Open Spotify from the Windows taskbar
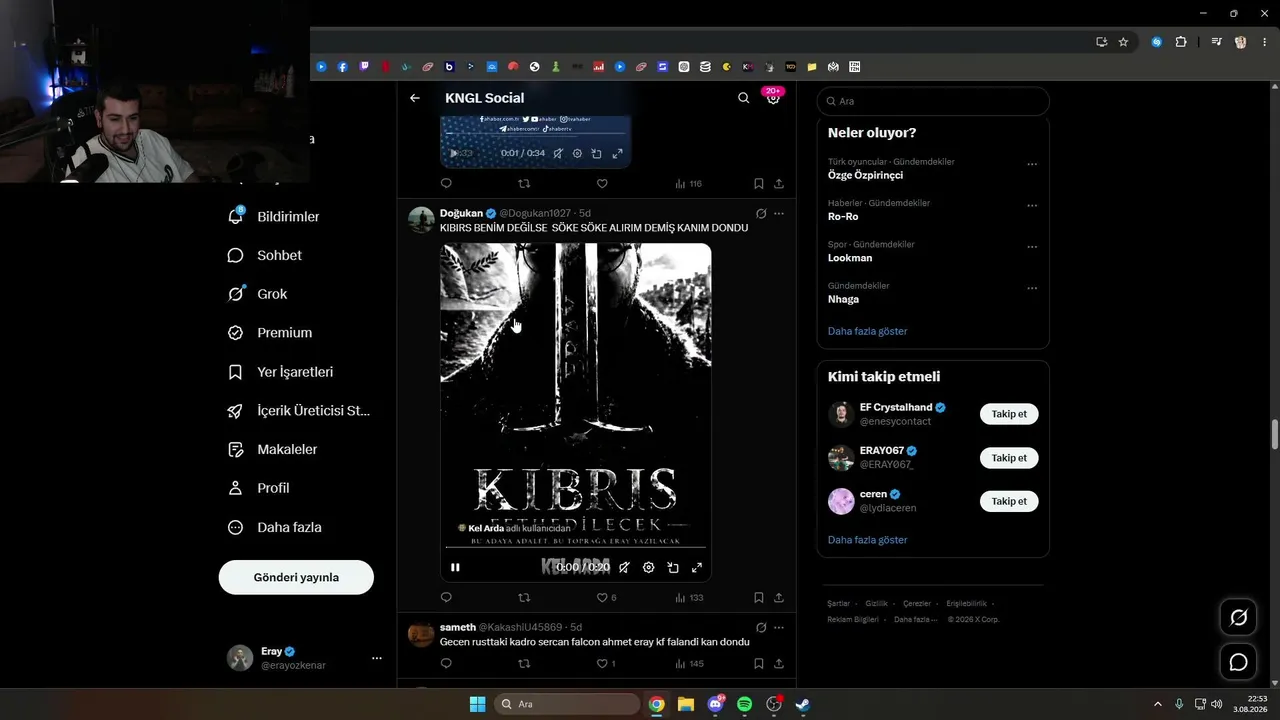Image resolution: width=1280 pixels, height=720 pixels. click(744, 704)
